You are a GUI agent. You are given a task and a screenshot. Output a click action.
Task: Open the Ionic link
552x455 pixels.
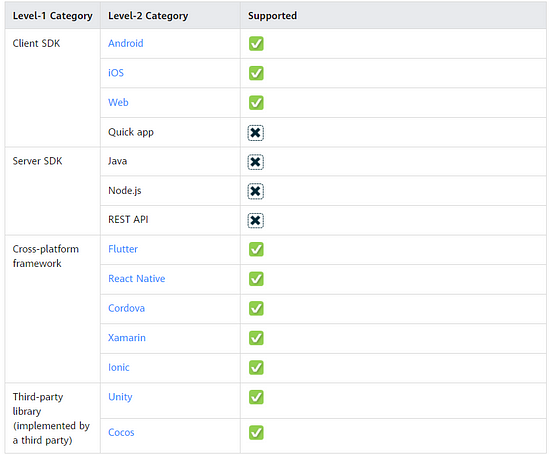119,367
